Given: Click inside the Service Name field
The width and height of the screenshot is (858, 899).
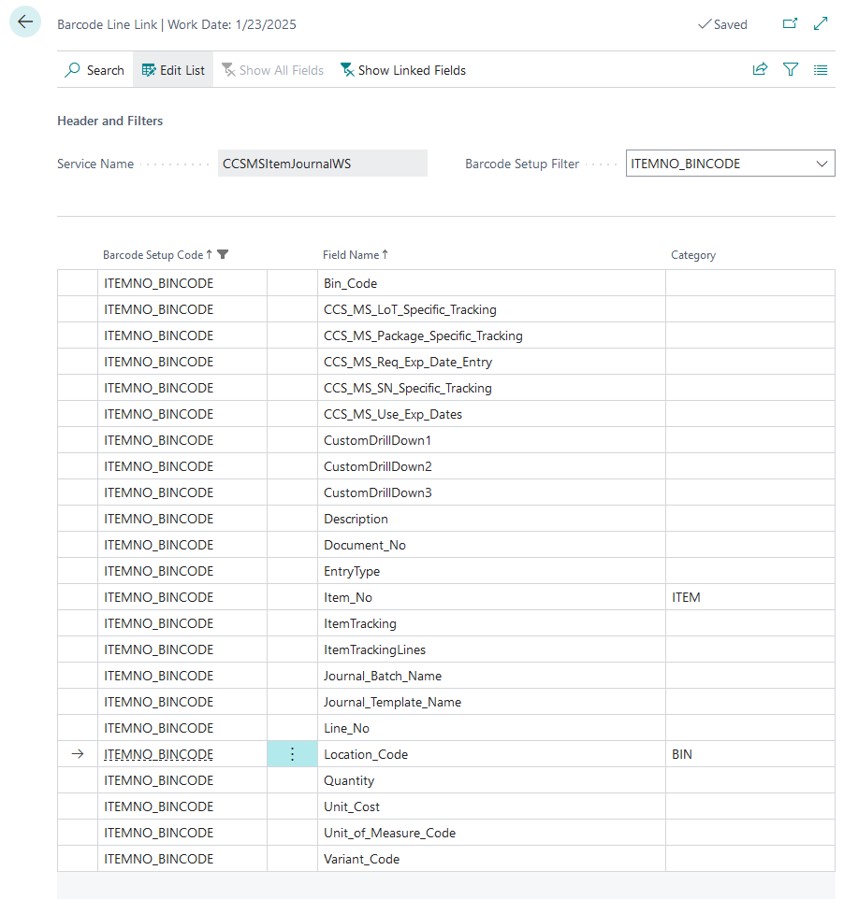Looking at the screenshot, I should (320, 162).
